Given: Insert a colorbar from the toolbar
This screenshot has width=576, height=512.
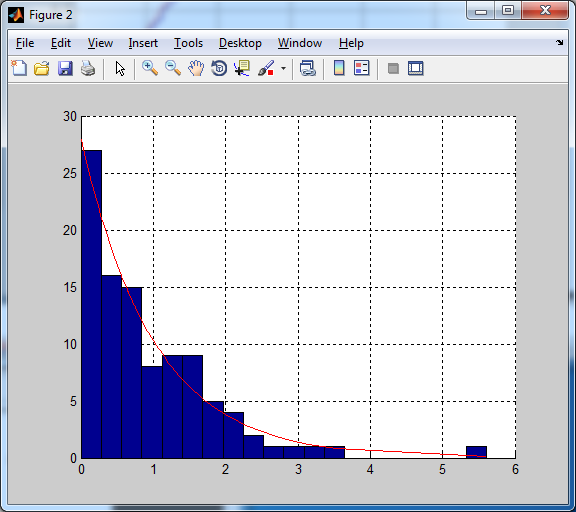Looking at the screenshot, I should (339, 68).
